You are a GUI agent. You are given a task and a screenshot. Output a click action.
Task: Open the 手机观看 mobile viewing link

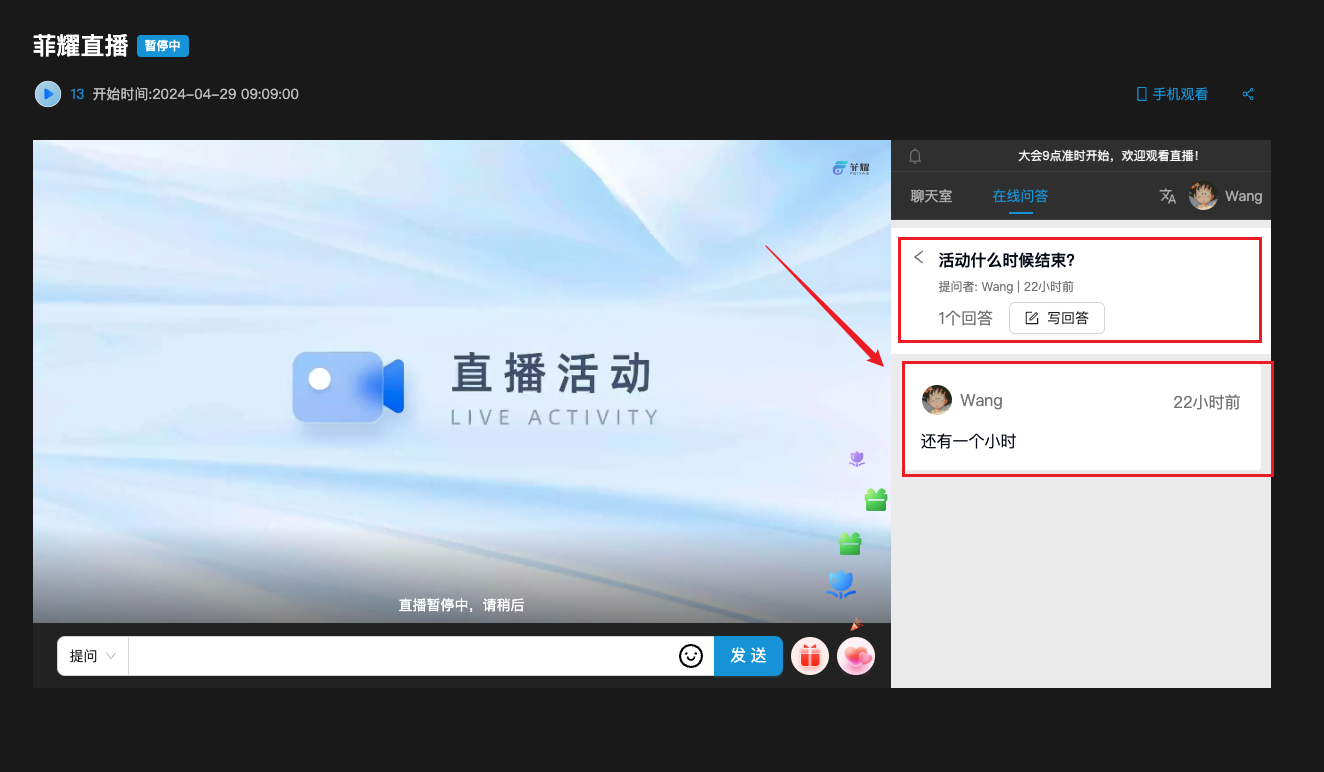pos(1172,94)
